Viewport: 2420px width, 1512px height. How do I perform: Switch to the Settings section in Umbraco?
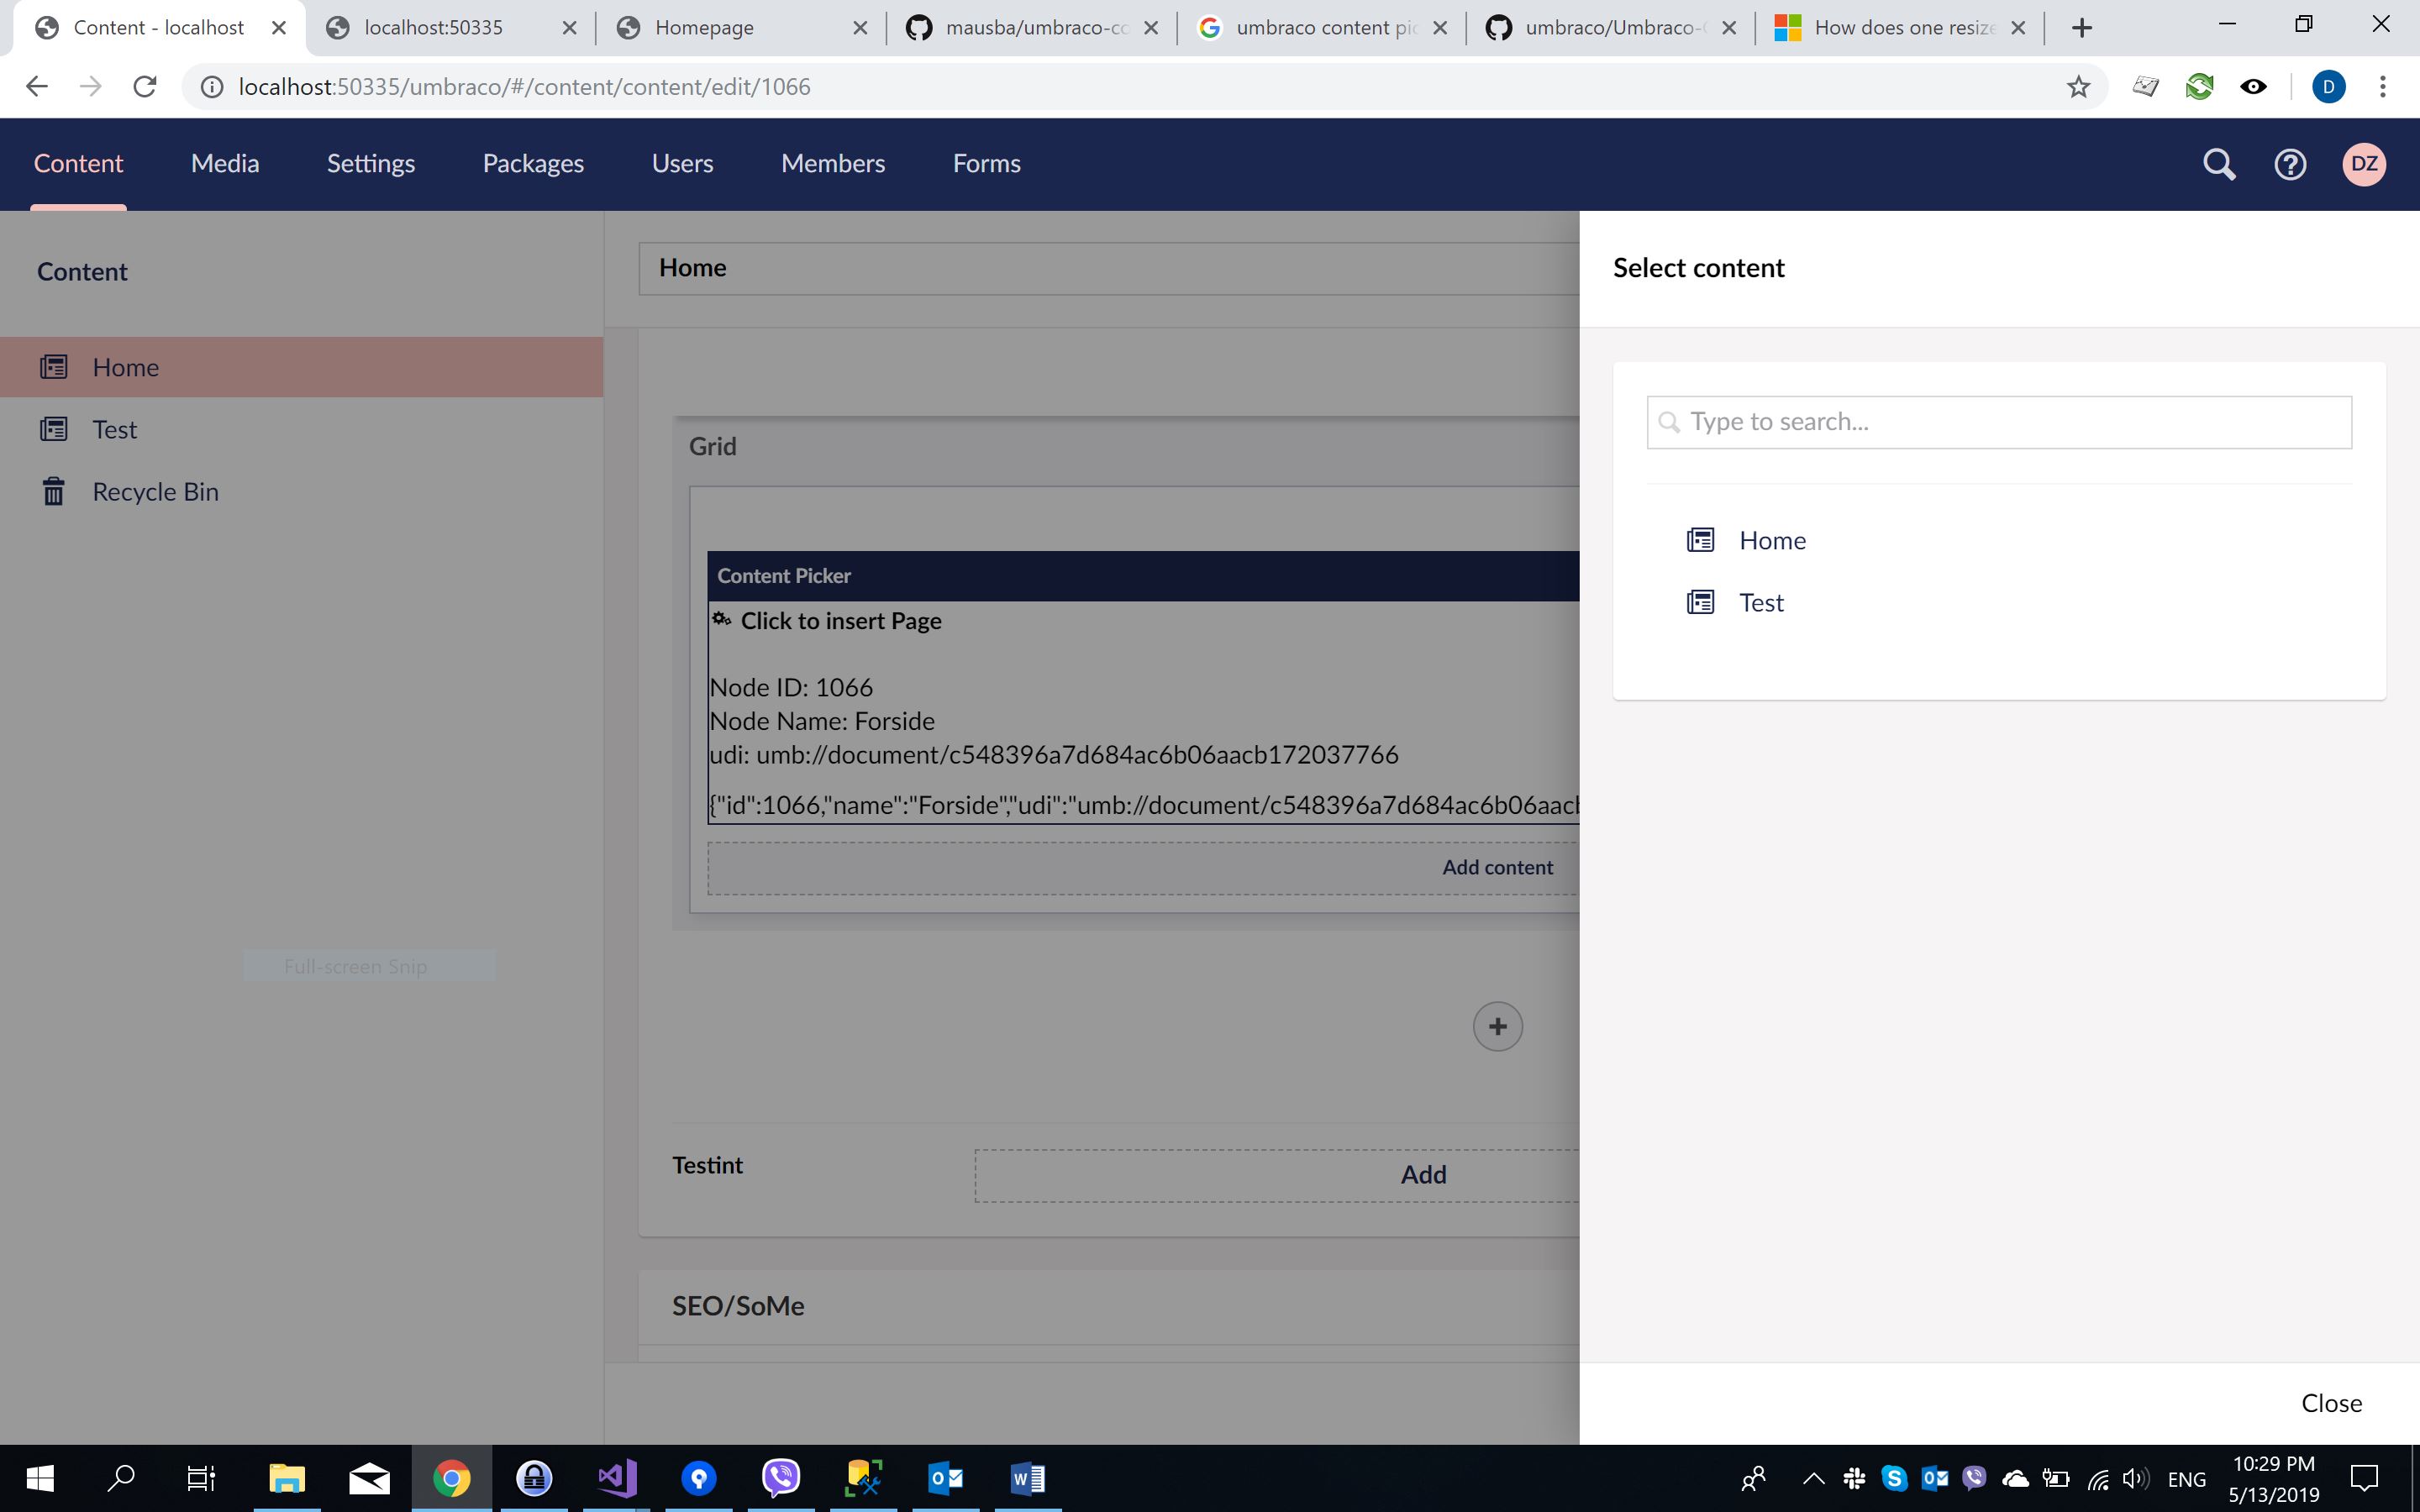(x=370, y=163)
